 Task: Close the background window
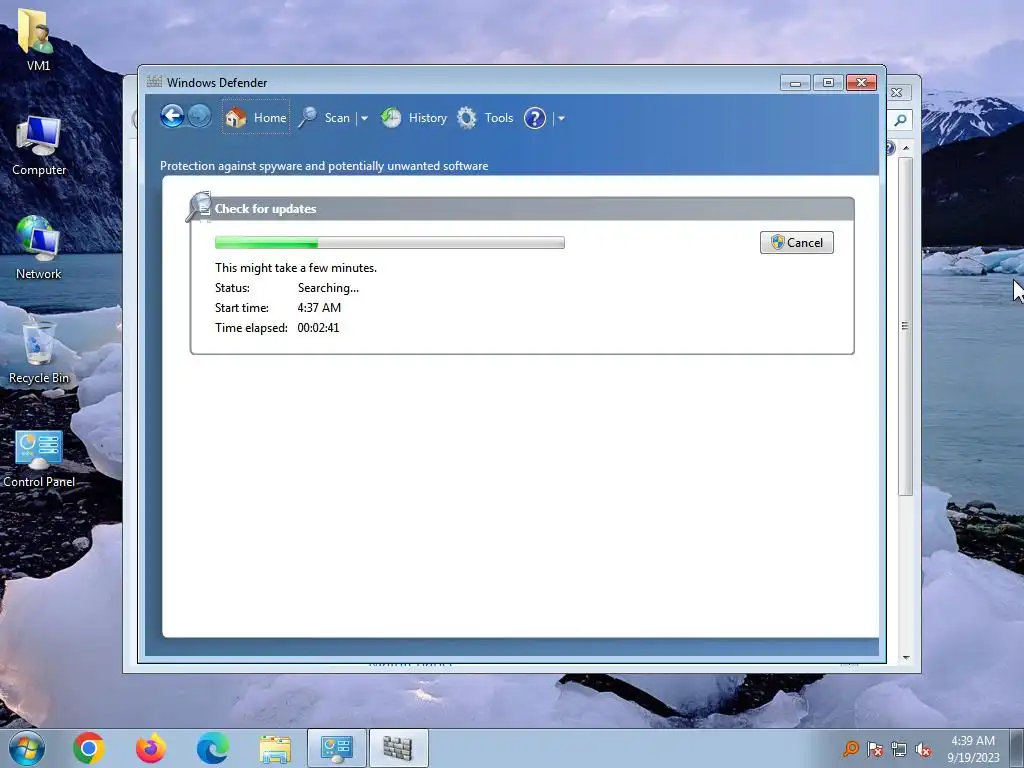pyautogui.click(x=897, y=93)
